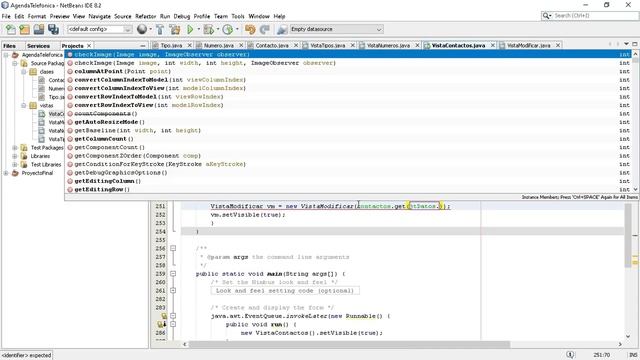Select getAutoResizeMode() suggestion
The image size is (640, 360).
[x=349, y=122]
